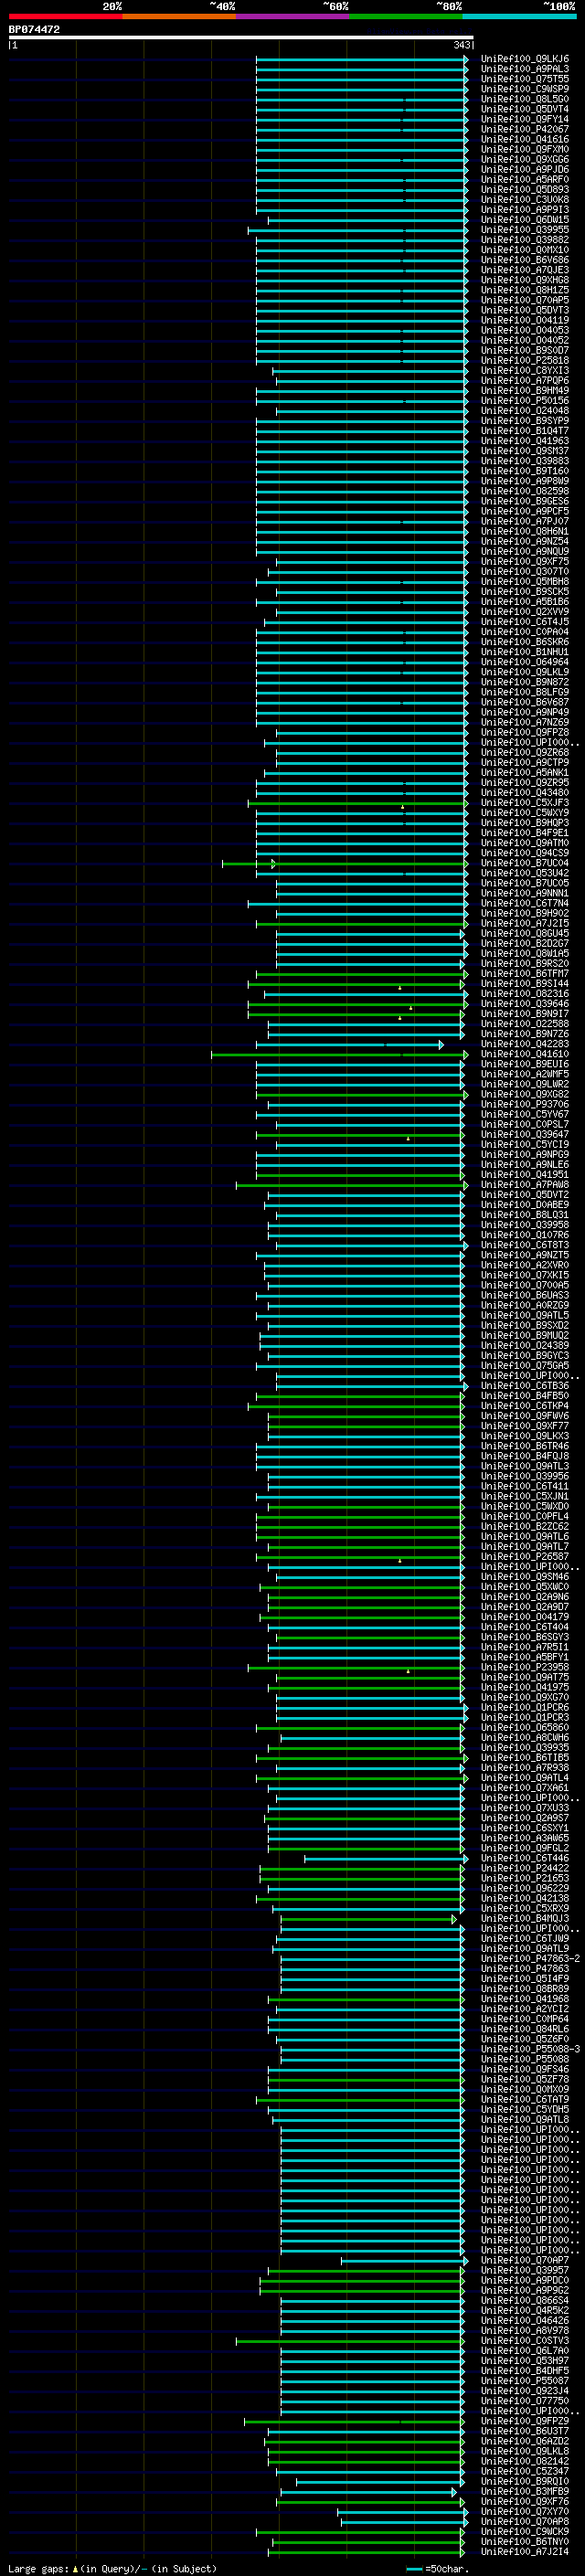Select the UniRef100_A9PJD6 label
The width and height of the screenshot is (585, 2576).
pos(525,169)
